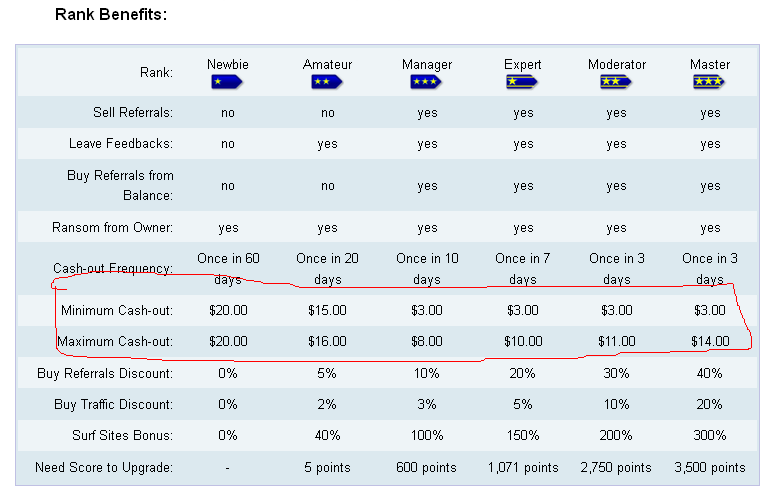Click the Master $14.00 maximum cash-out value
765x489 pixels.
point(710,342)
